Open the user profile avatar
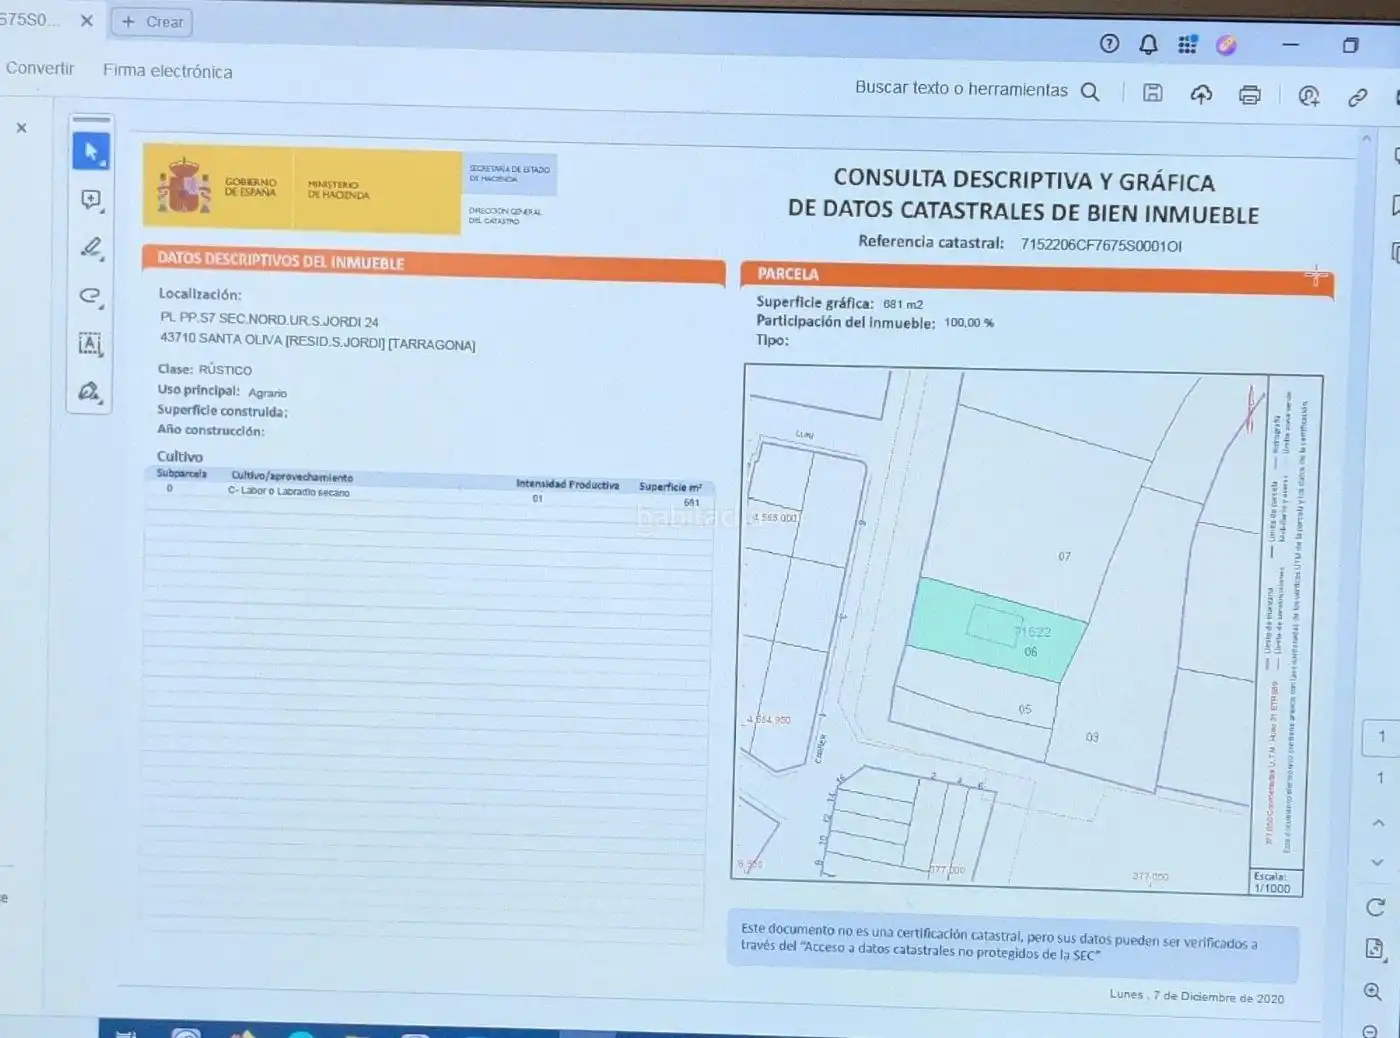 coord(1227,44)
